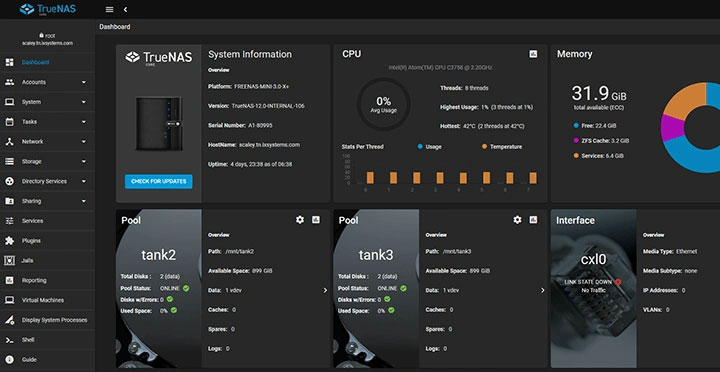
Task: Click the Reporting chart icon
Action: 9,280
